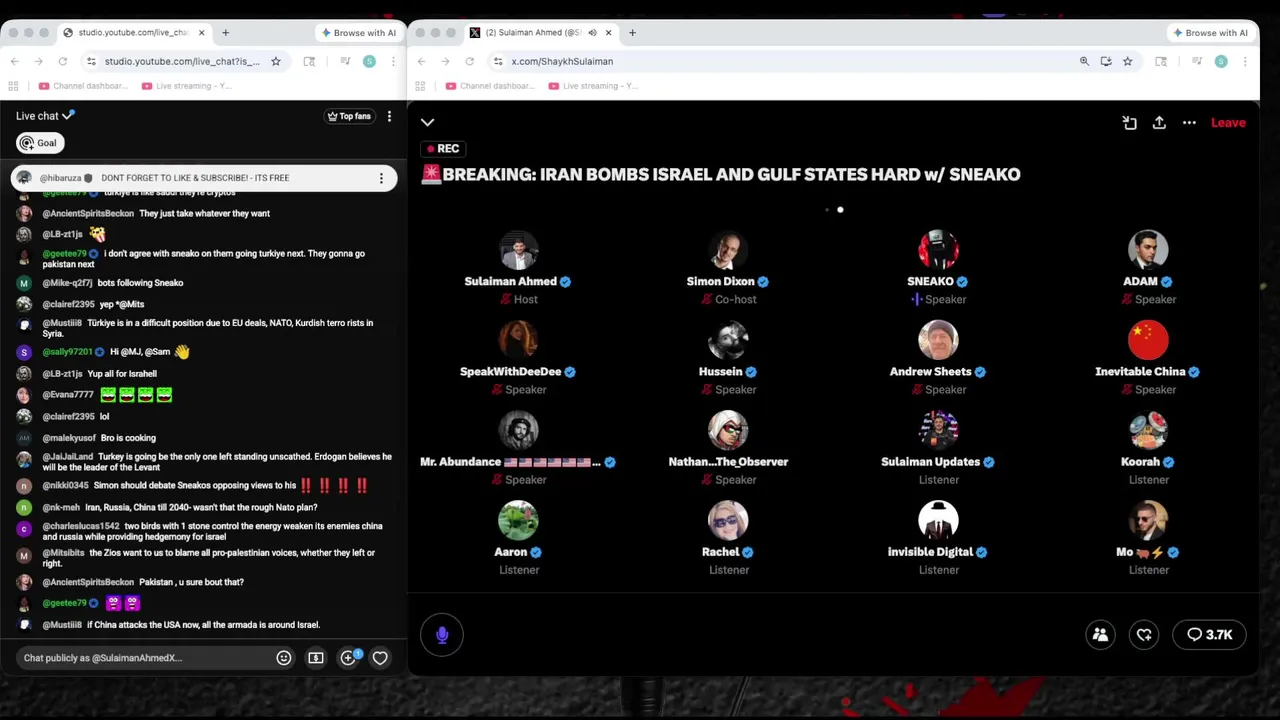The image size is (1280, 720).
Task: Open the emoji picker in chat input
Action: (284, 658)
